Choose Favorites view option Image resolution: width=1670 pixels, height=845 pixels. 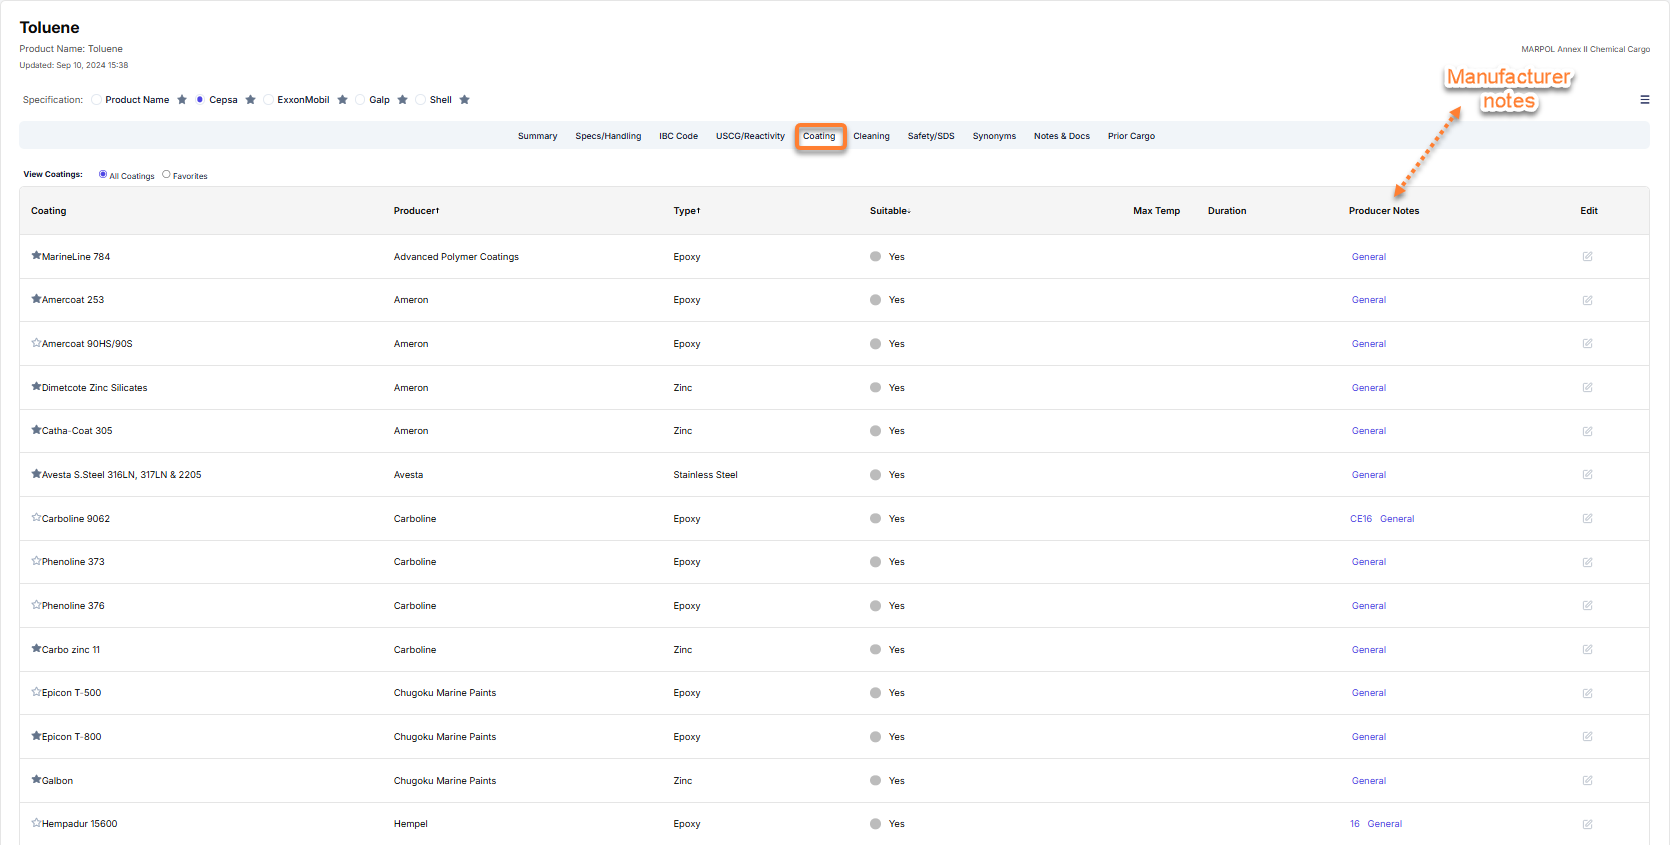166,175
